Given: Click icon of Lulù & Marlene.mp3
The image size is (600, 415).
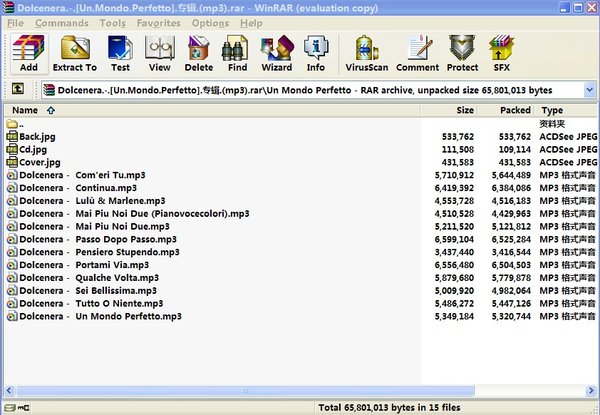Looking at the screenshot, I should 12,201.
